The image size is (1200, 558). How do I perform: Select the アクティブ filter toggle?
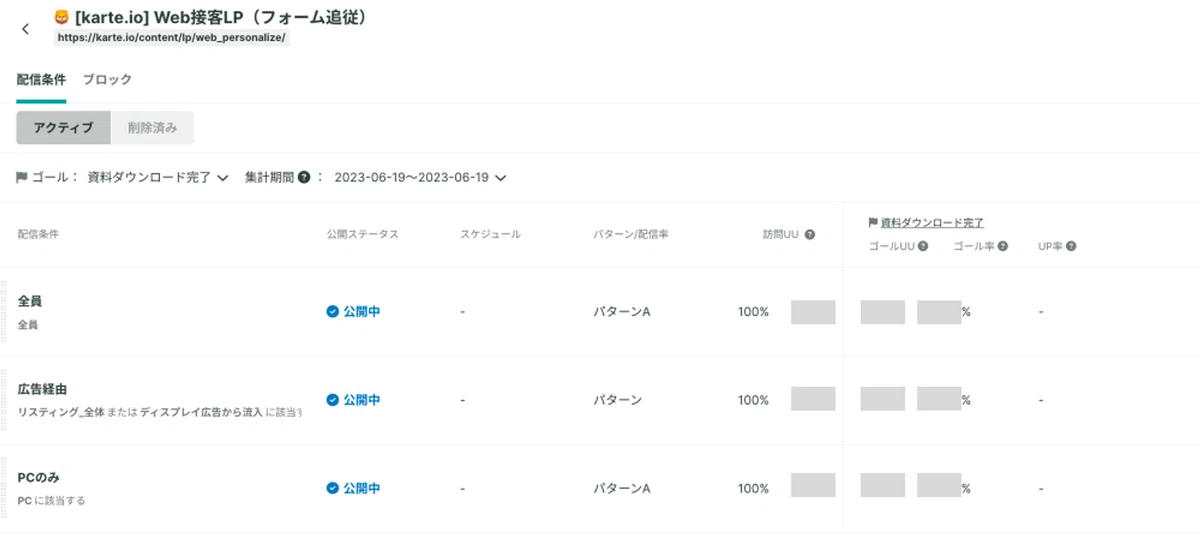63,128
